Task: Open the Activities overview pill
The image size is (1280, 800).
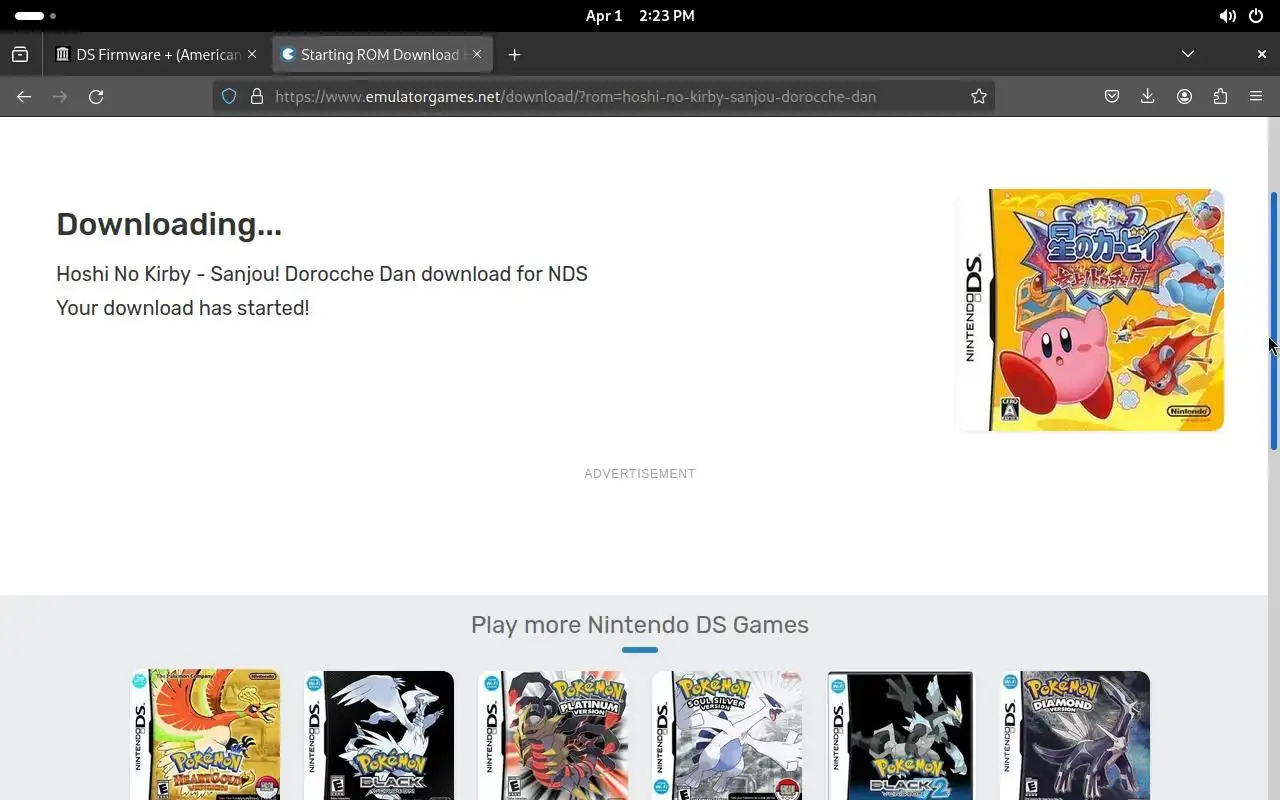Action: coord(35,16)
